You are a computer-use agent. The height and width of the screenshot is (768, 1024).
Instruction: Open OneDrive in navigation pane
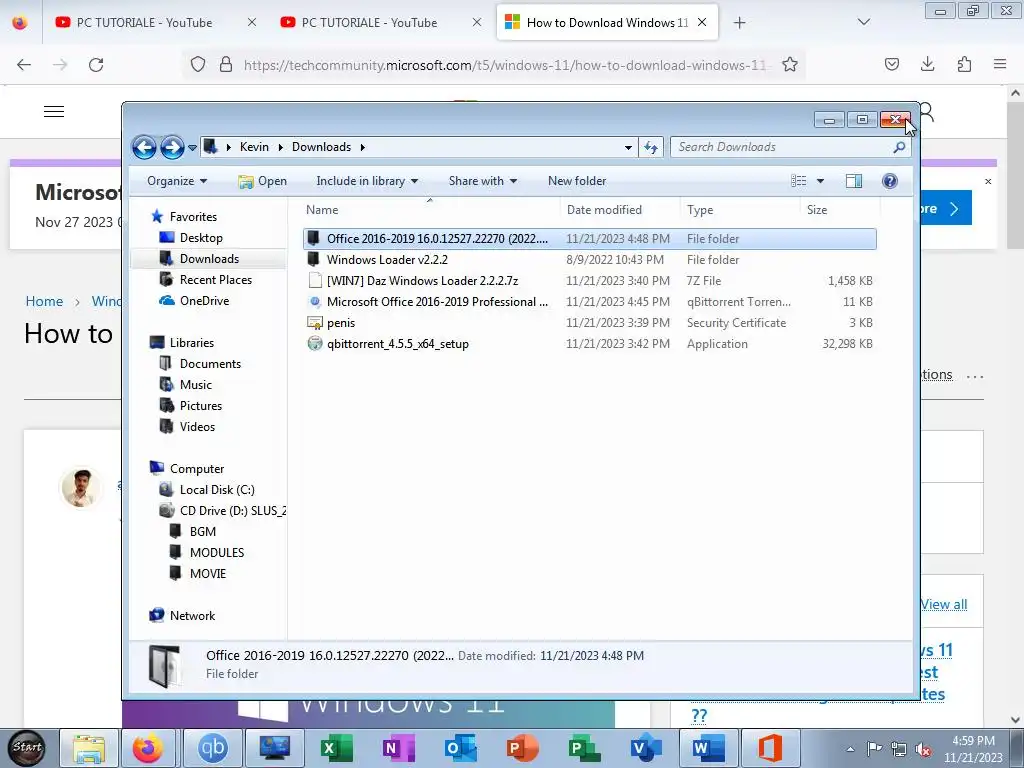[x=204, y=300]
